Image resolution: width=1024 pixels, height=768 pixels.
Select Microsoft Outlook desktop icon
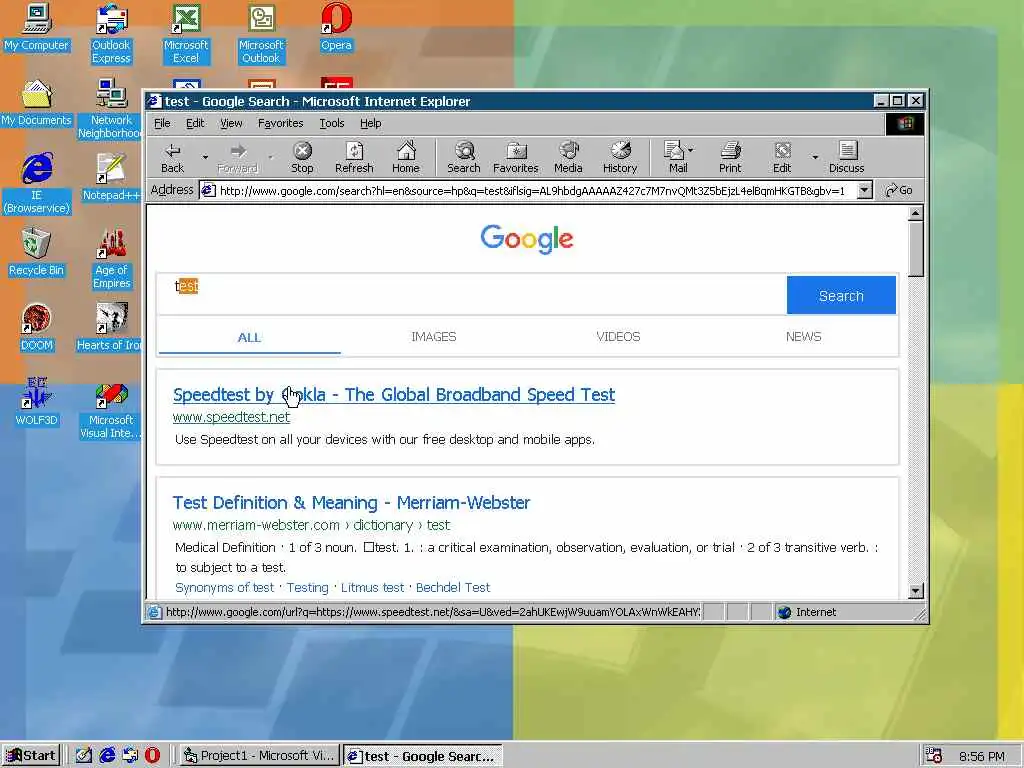(261, 34)
